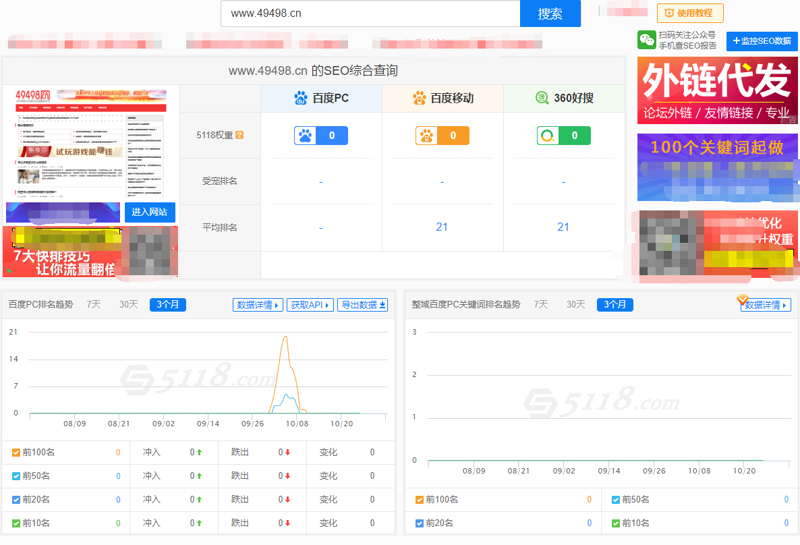Click the 进入网站 button
Image resolution: width=800 pixels, height=545 pixels.
point(150,212)
